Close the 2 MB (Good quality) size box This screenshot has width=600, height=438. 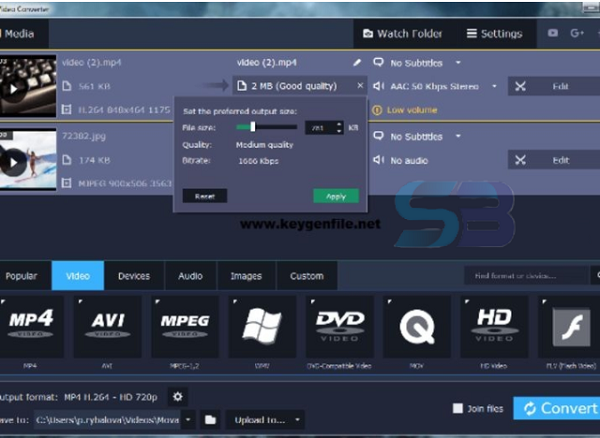click(x=360, y=86)
